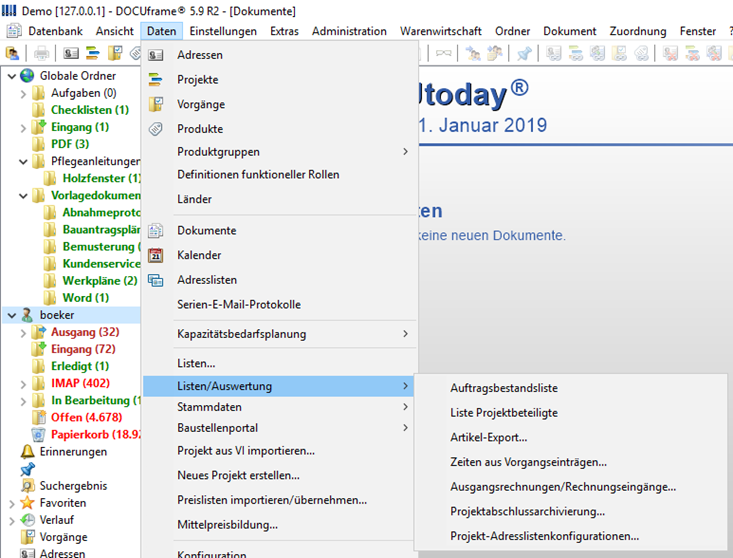The image size is (733, 558).
Task: Open the Produktgruppen submenu
Action: pos(279,151)
